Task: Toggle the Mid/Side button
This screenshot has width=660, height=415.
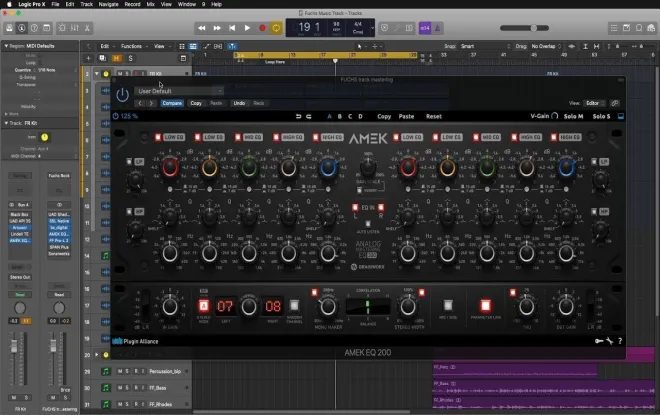Action: coord(448,305)
